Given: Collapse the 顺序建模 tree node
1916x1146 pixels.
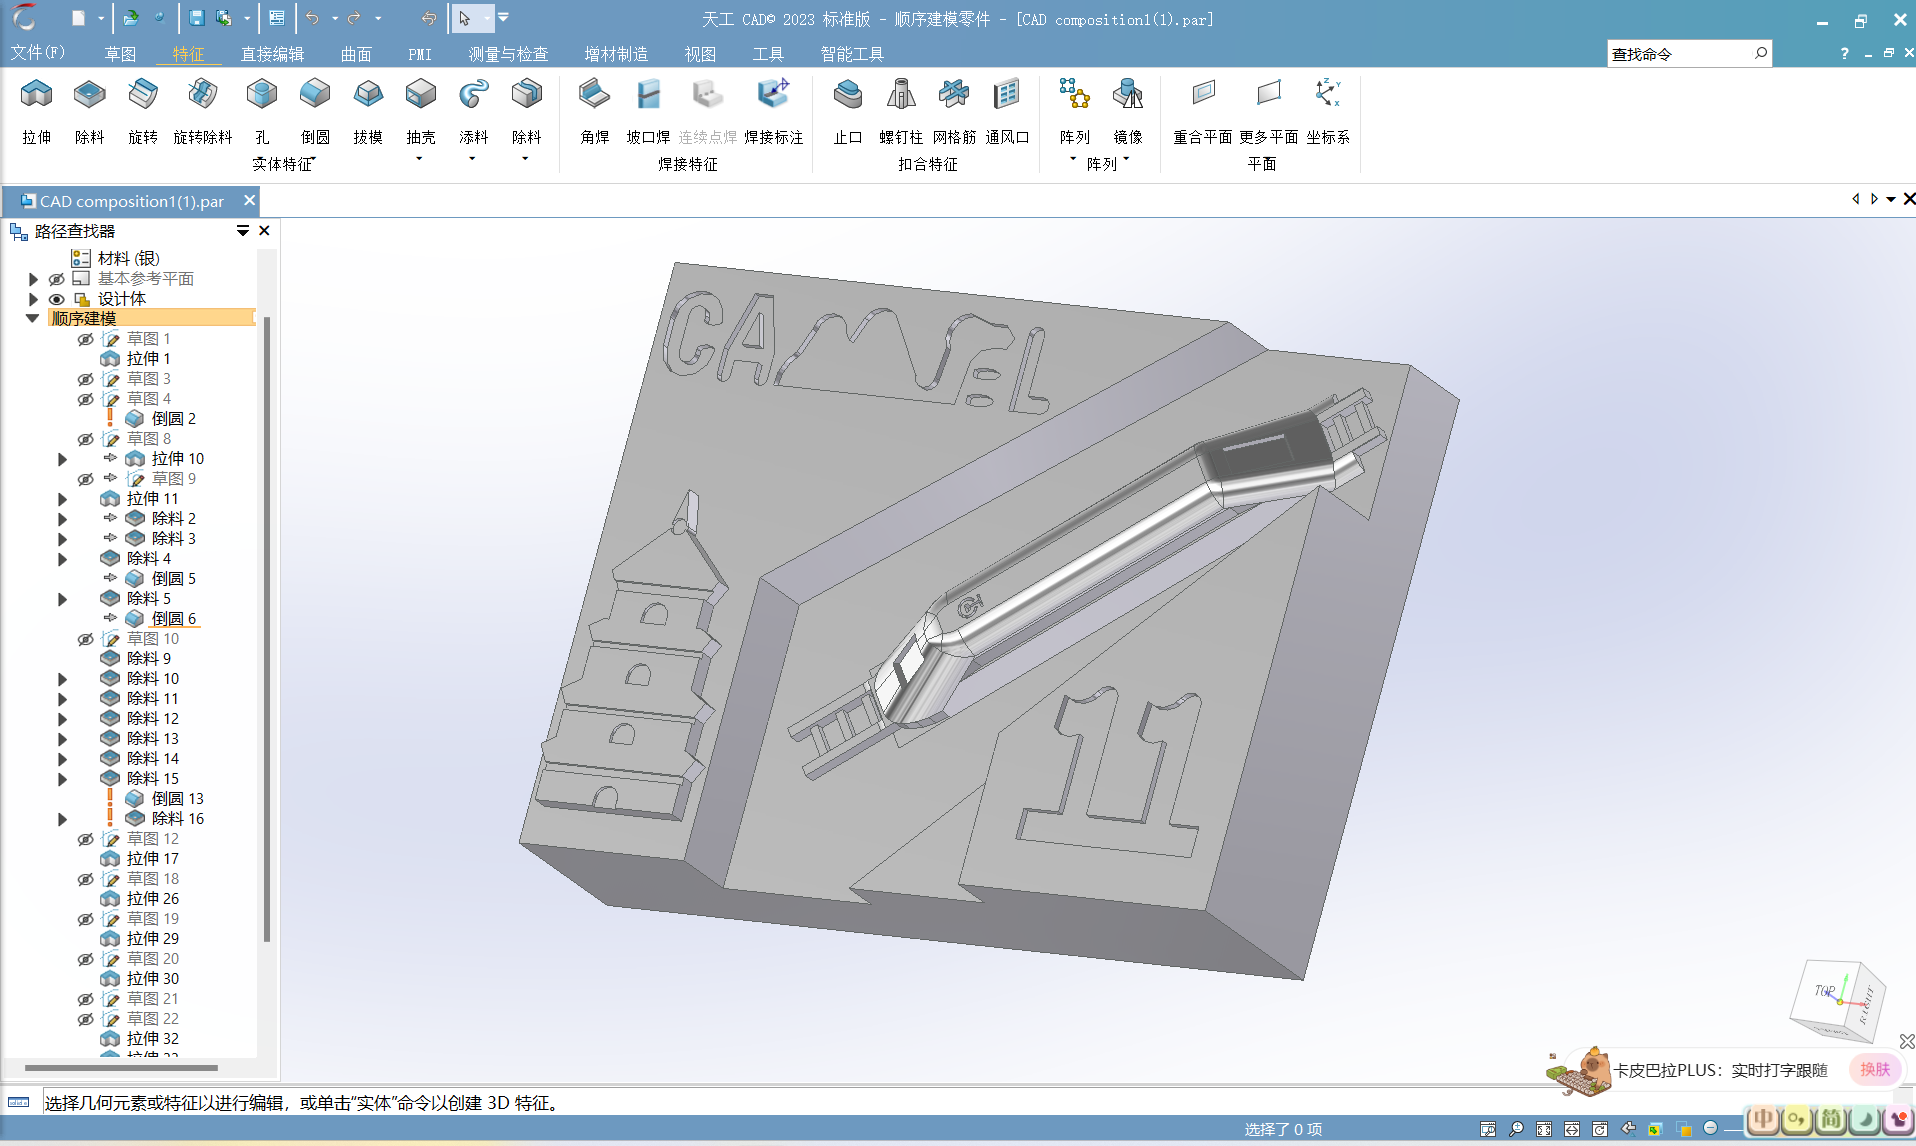Looking at the screenshot, I should click(x=33, y=318).
